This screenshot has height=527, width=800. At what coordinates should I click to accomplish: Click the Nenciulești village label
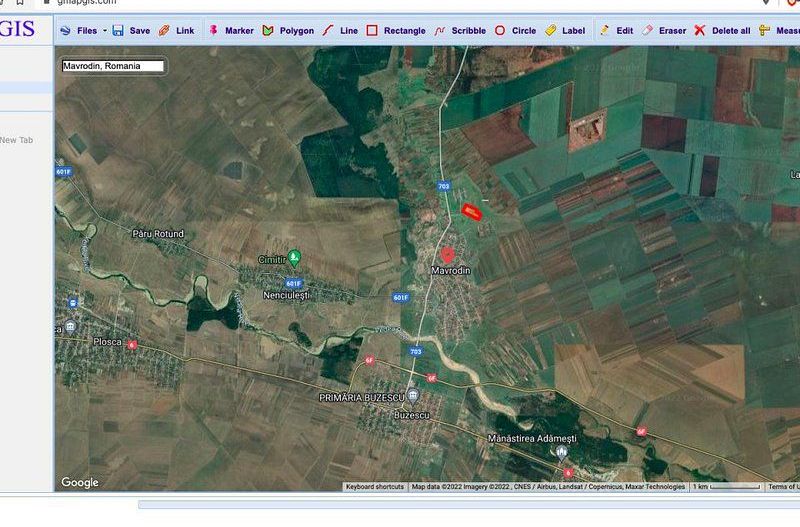[286, 295]
